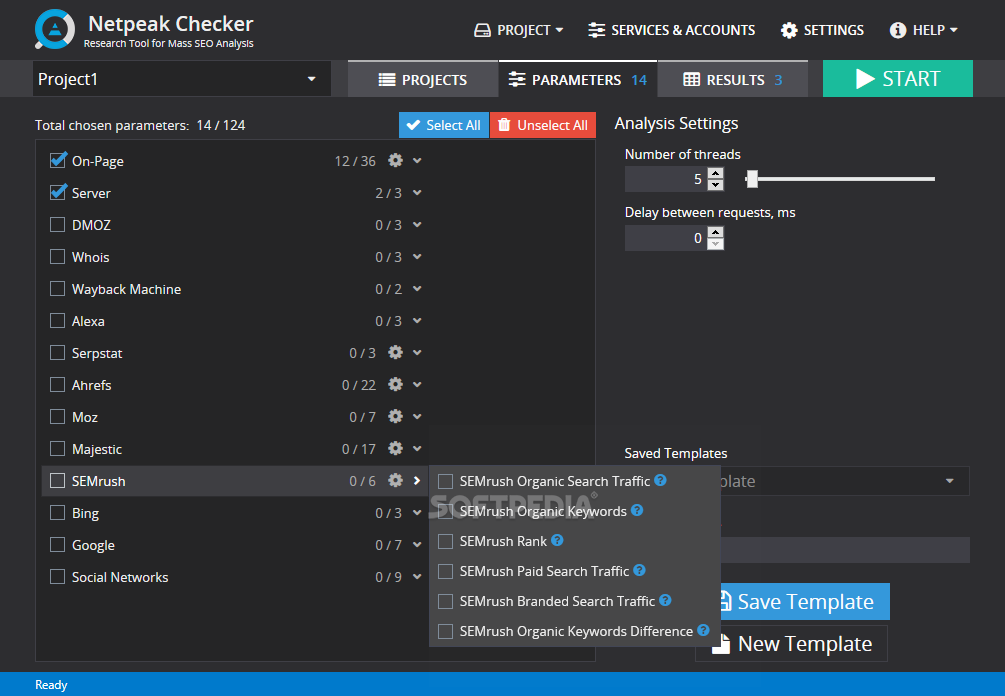This screenshot has width=1005, height=696.
Task: Expand the Social Networks group chevron
Action: 417,577
